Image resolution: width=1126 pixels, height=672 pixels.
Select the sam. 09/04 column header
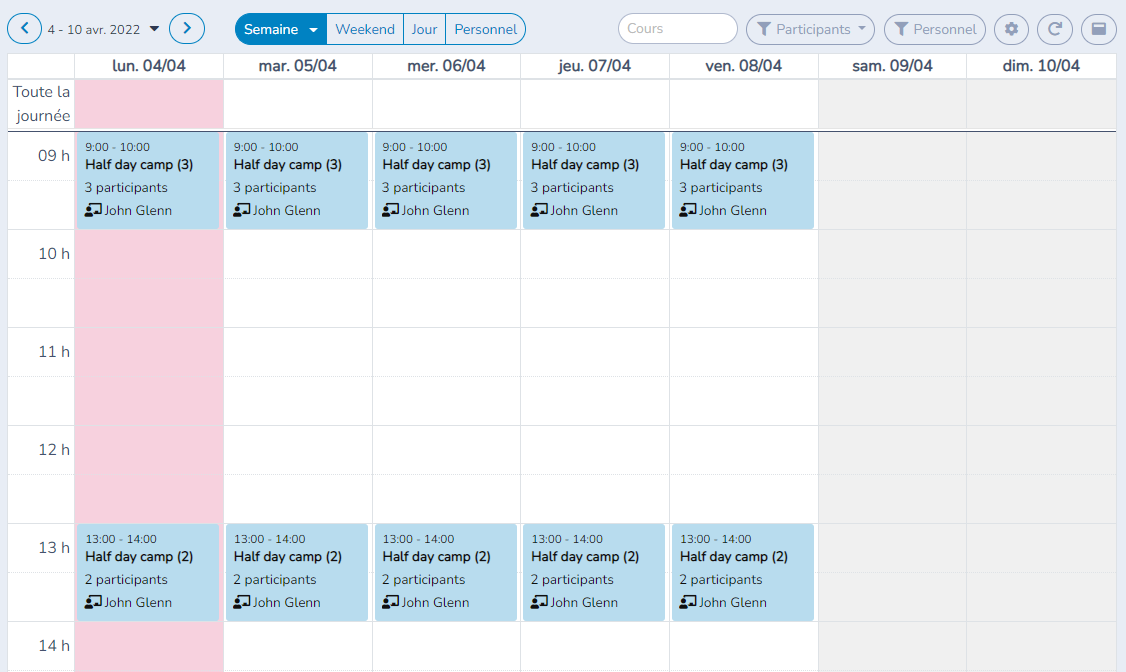pyautogui.click(x=892, y=66)
